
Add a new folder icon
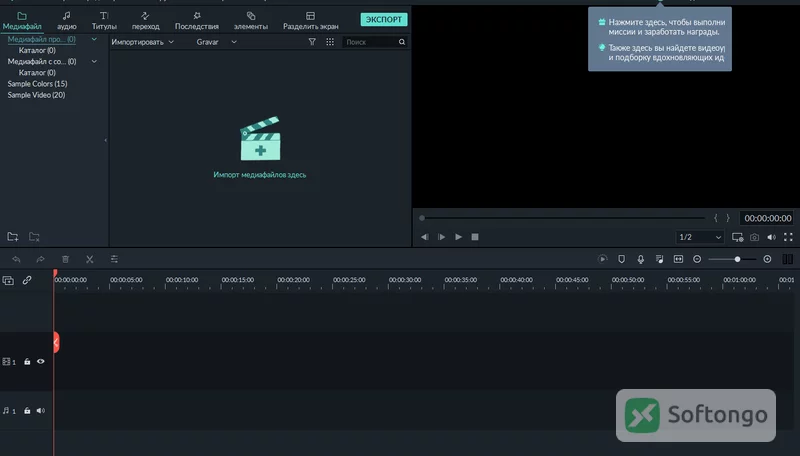[x=13, y=237]
